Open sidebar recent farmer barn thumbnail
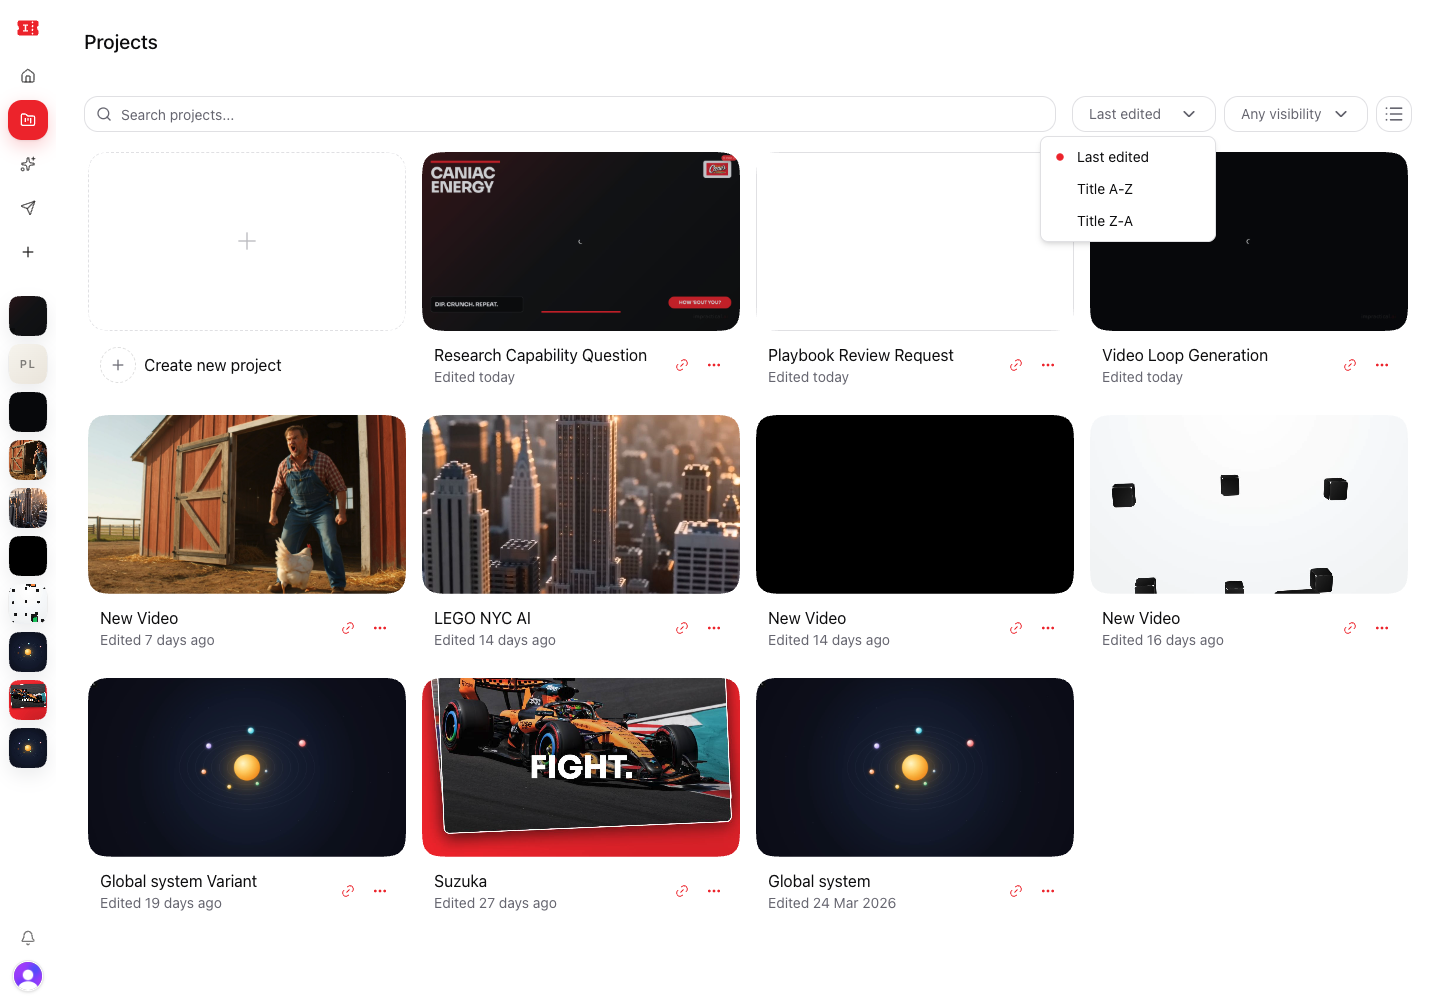 click(28, 460)
